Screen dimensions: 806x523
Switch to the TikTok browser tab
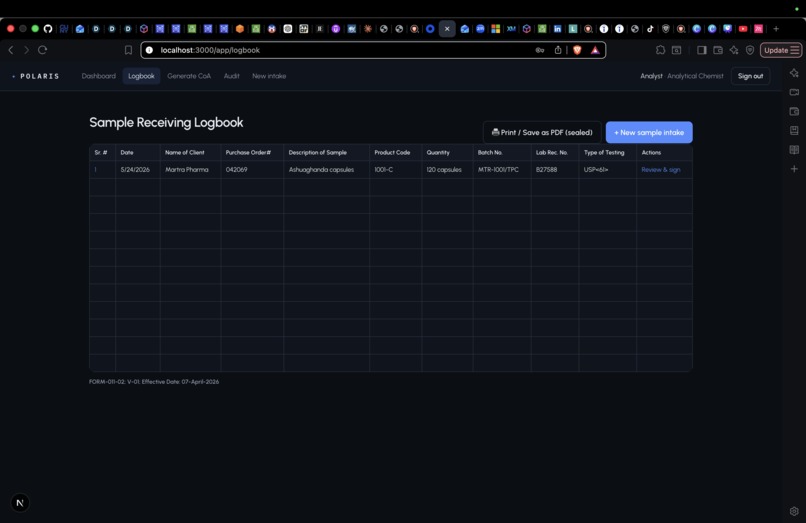pos(650,29)
